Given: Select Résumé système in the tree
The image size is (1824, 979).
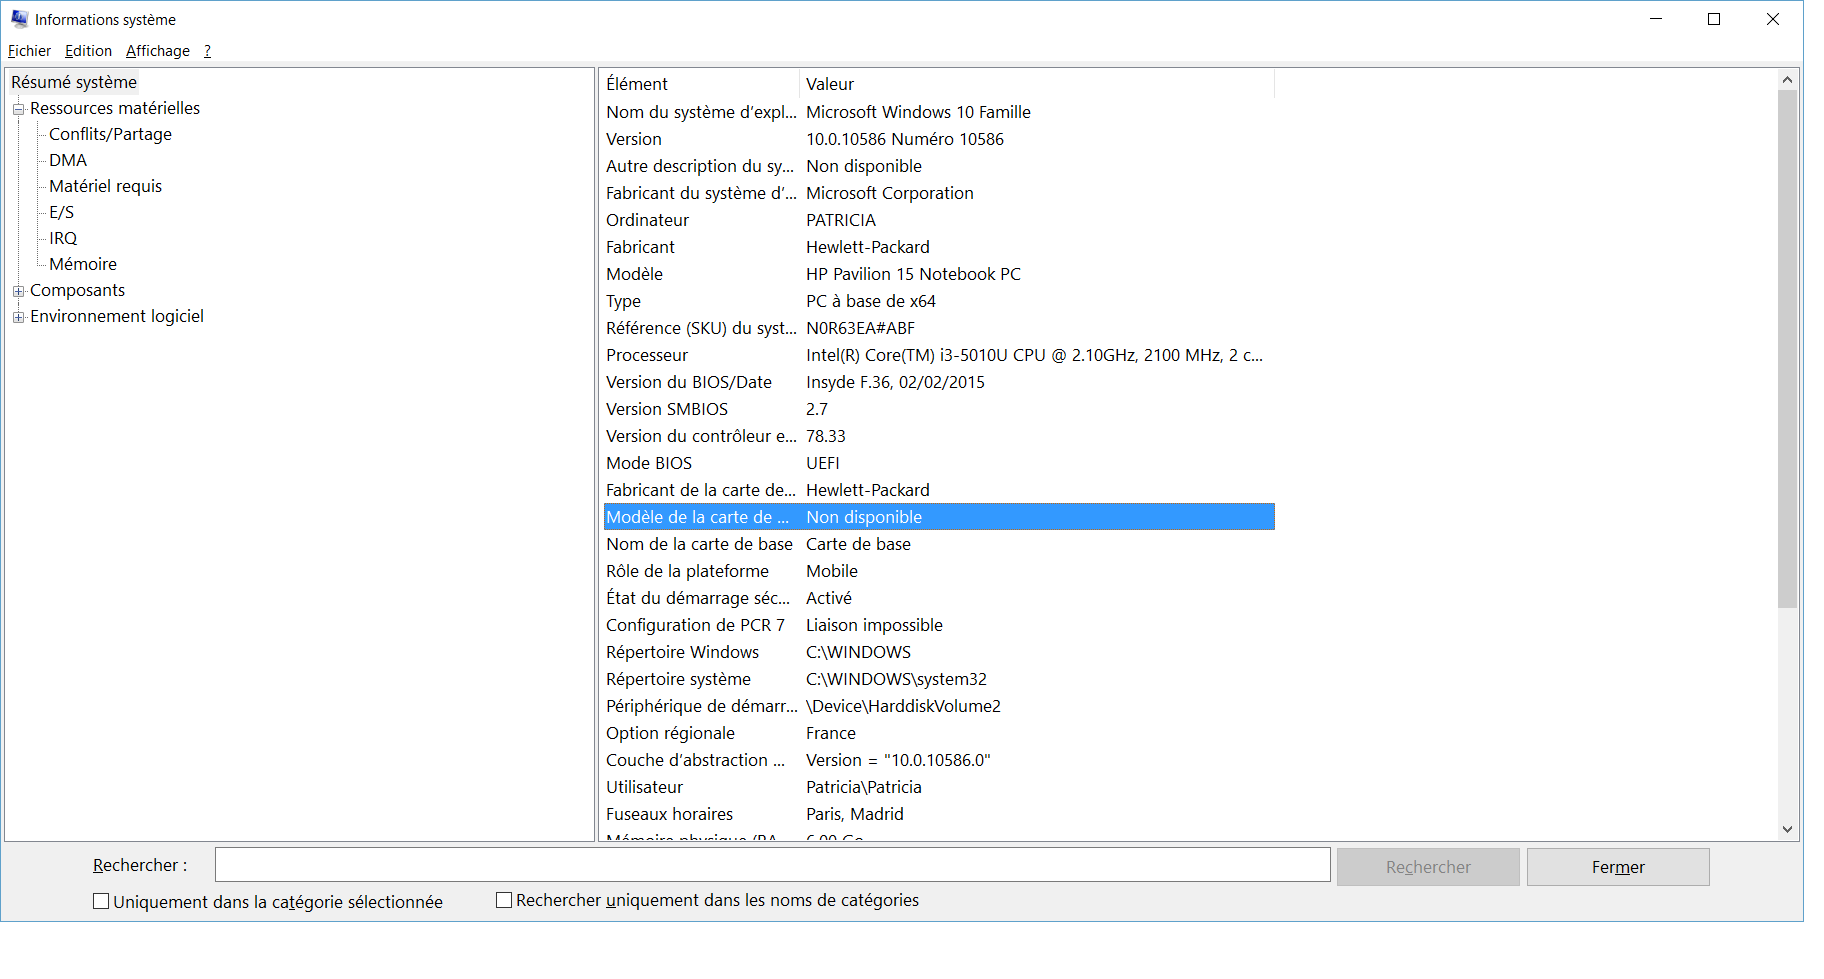Looking at the screenshot, I should (74, 82).
